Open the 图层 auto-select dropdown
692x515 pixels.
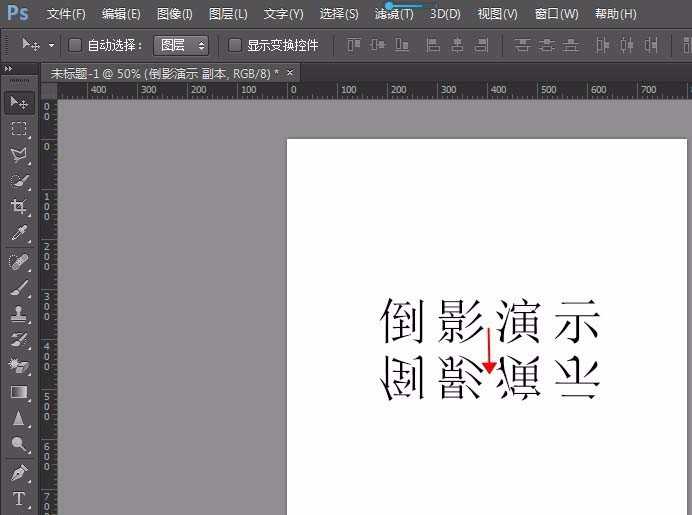[x=181, y=45]
